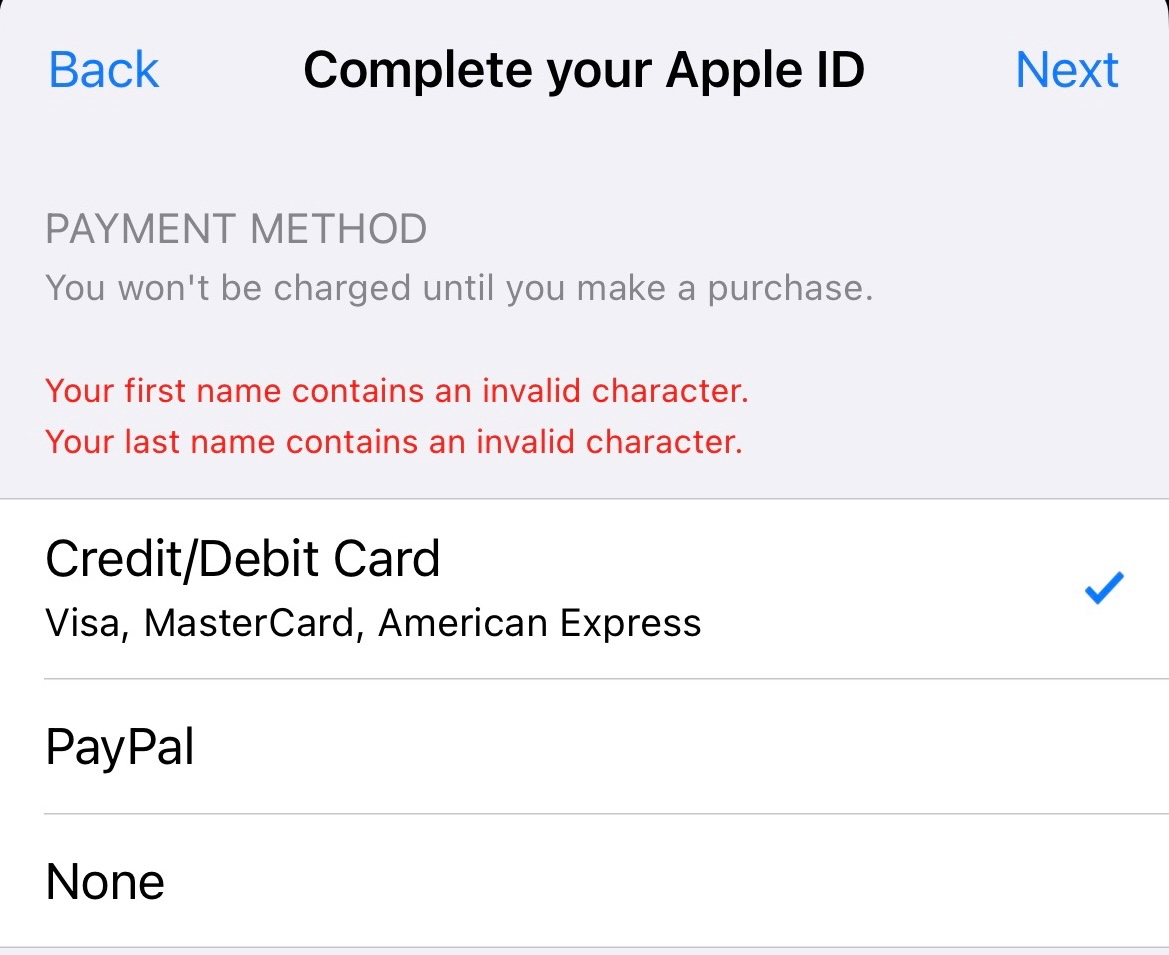
Task: Click the last name invalid character error
Action: coord(394,441)
